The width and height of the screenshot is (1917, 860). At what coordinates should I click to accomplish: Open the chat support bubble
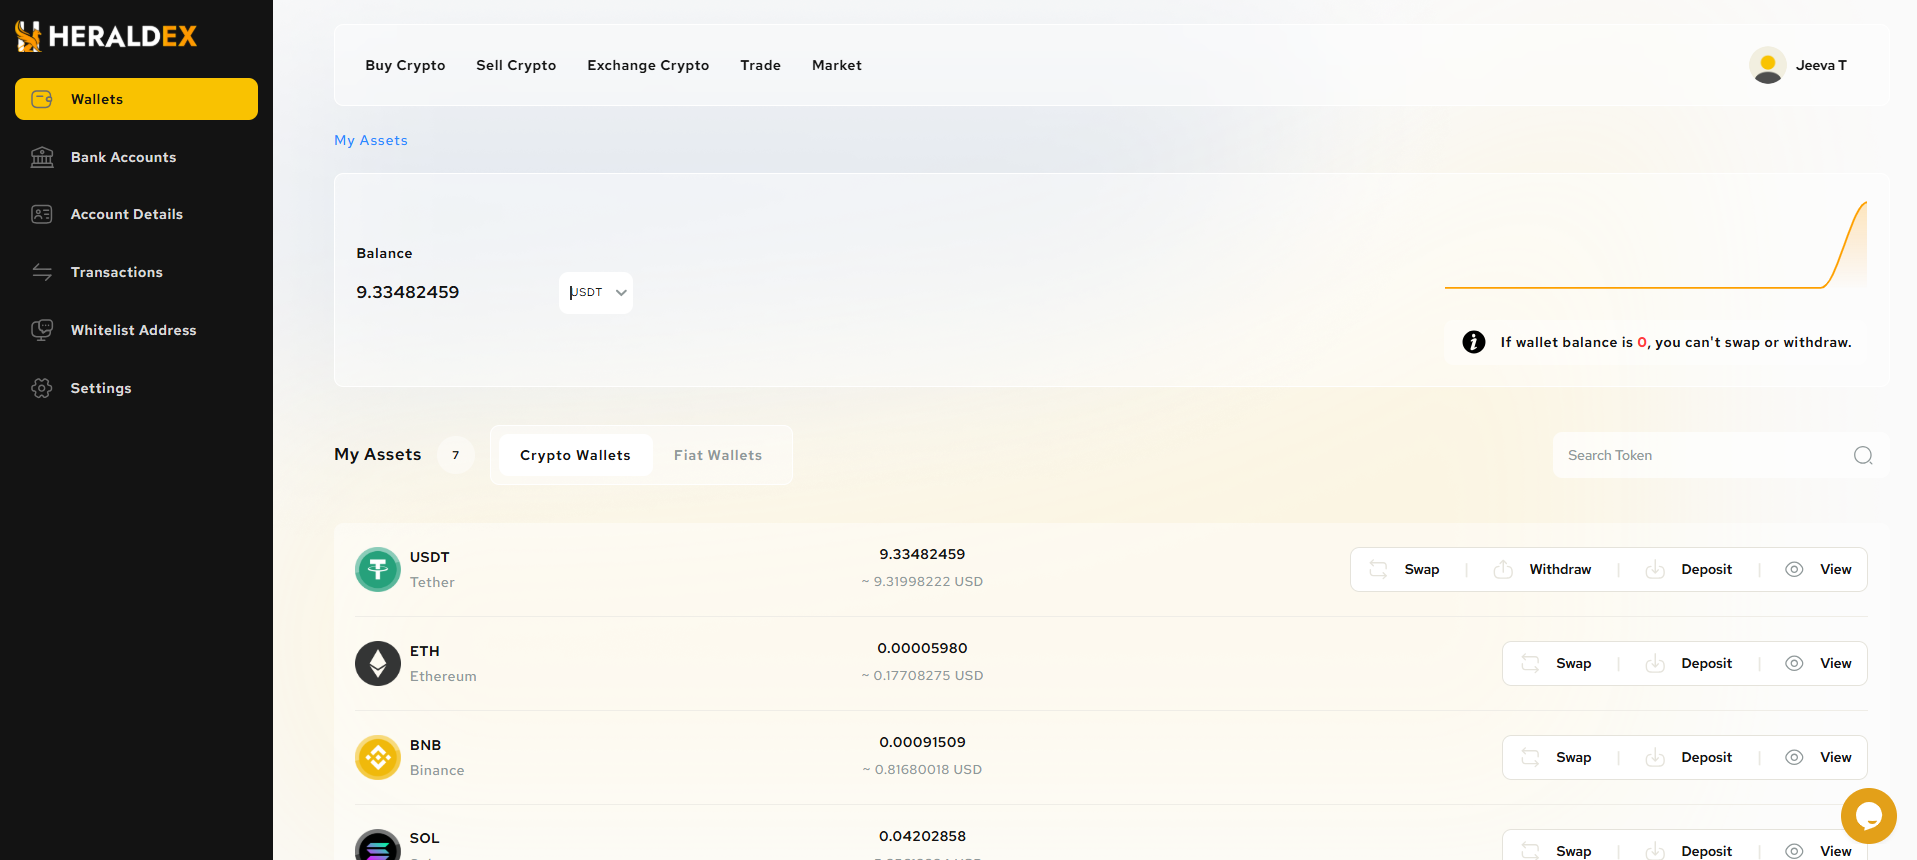pos(1868,816)
